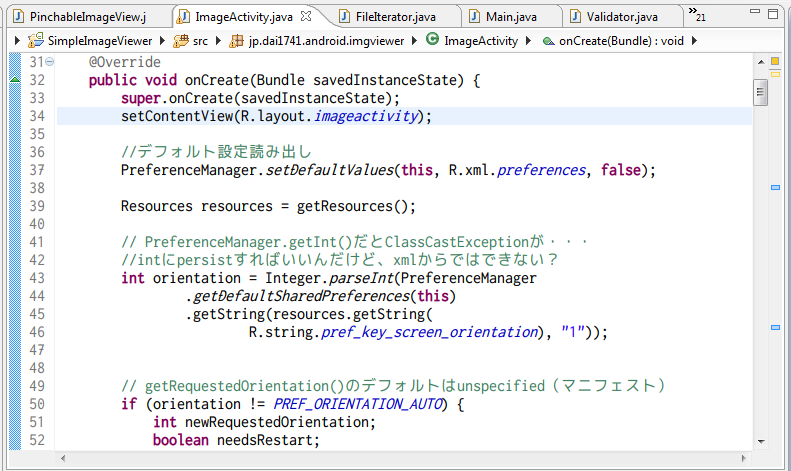The height and width of the screenshot is (471, 791).
Task: Click the upper blue marker in the overview ruler
Action: [775, 188]
